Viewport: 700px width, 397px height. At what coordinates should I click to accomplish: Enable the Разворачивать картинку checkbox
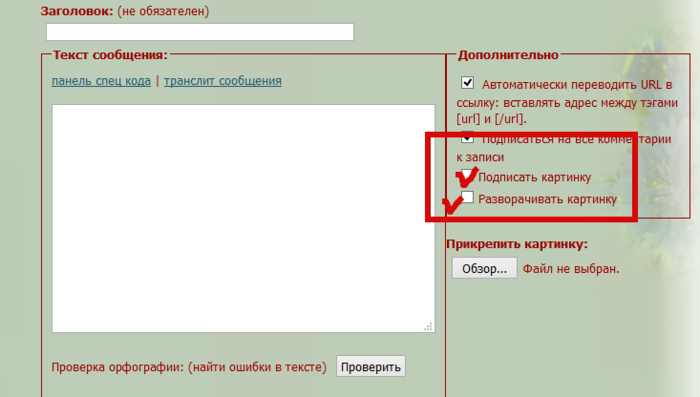click(467, 197)
